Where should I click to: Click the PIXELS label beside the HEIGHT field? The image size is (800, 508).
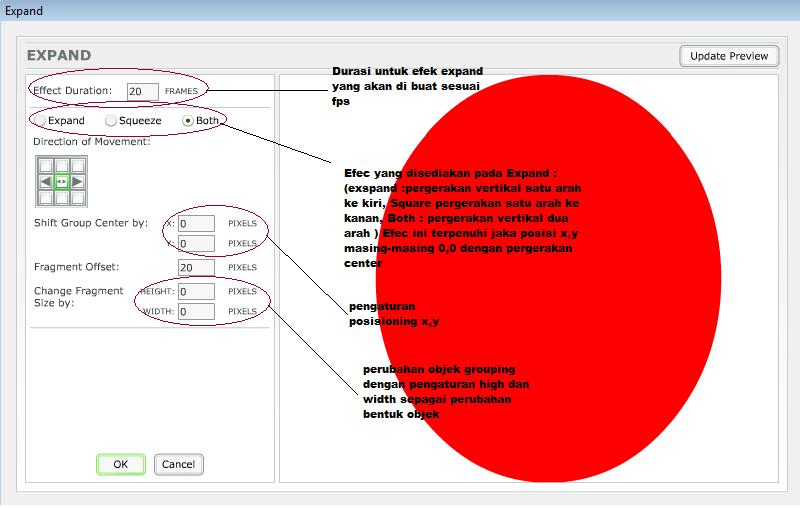click(x=242, y=291)
